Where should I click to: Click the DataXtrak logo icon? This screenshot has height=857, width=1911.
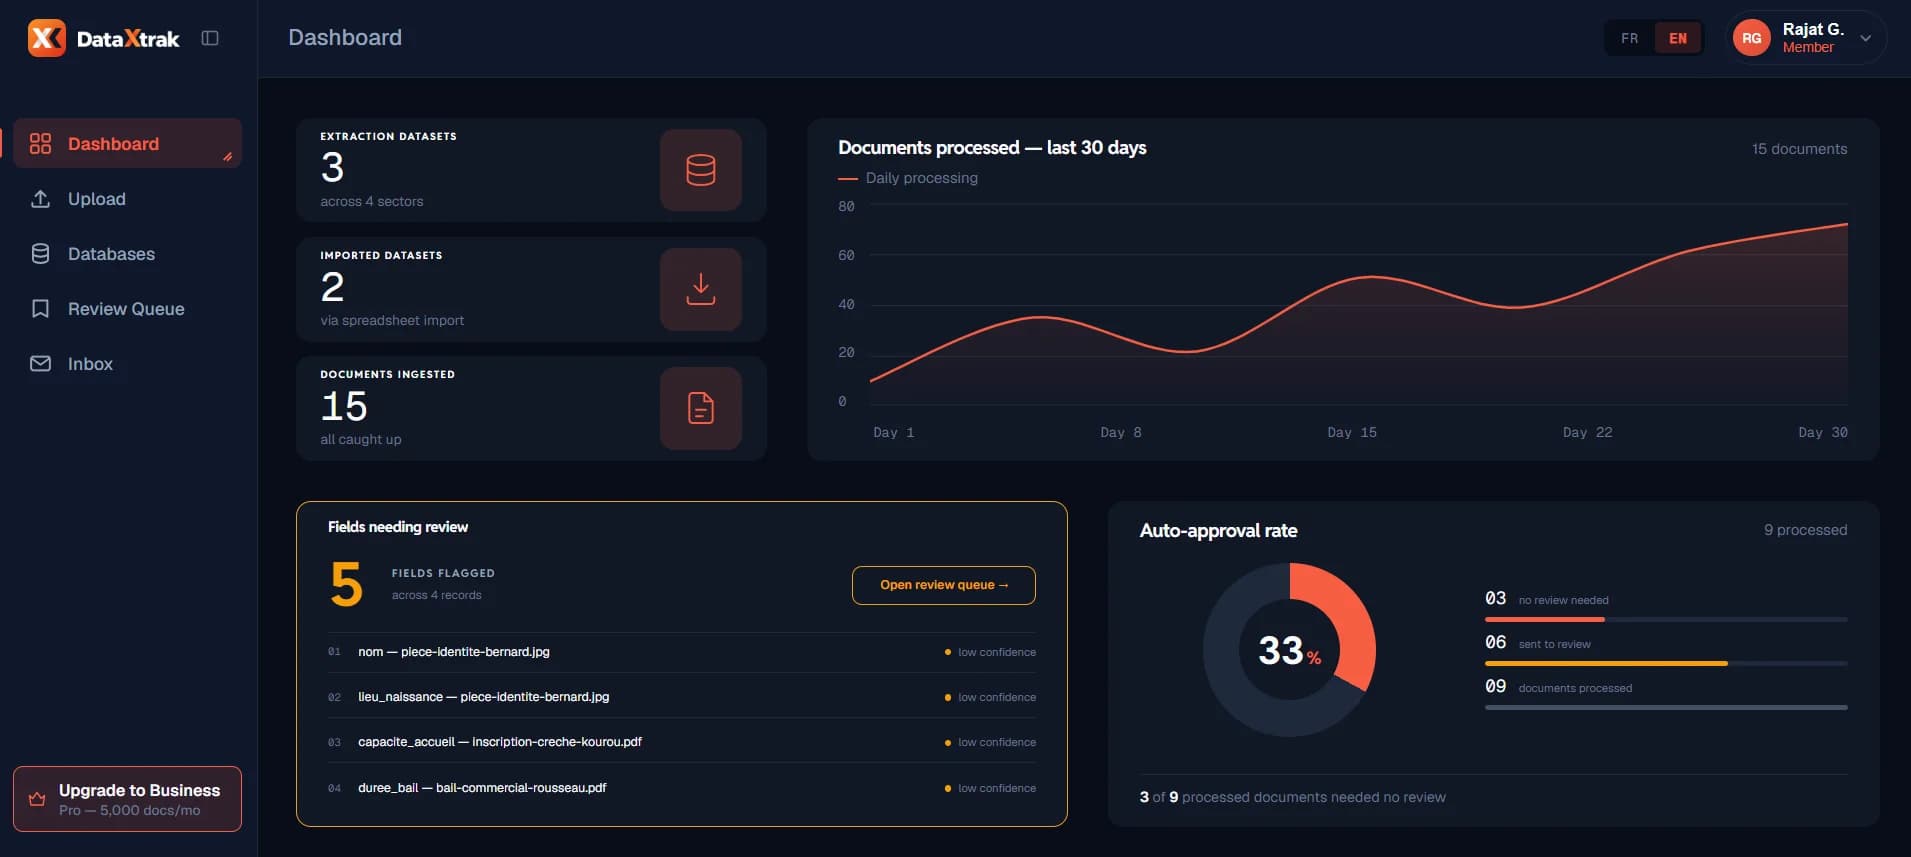(46, 38)
